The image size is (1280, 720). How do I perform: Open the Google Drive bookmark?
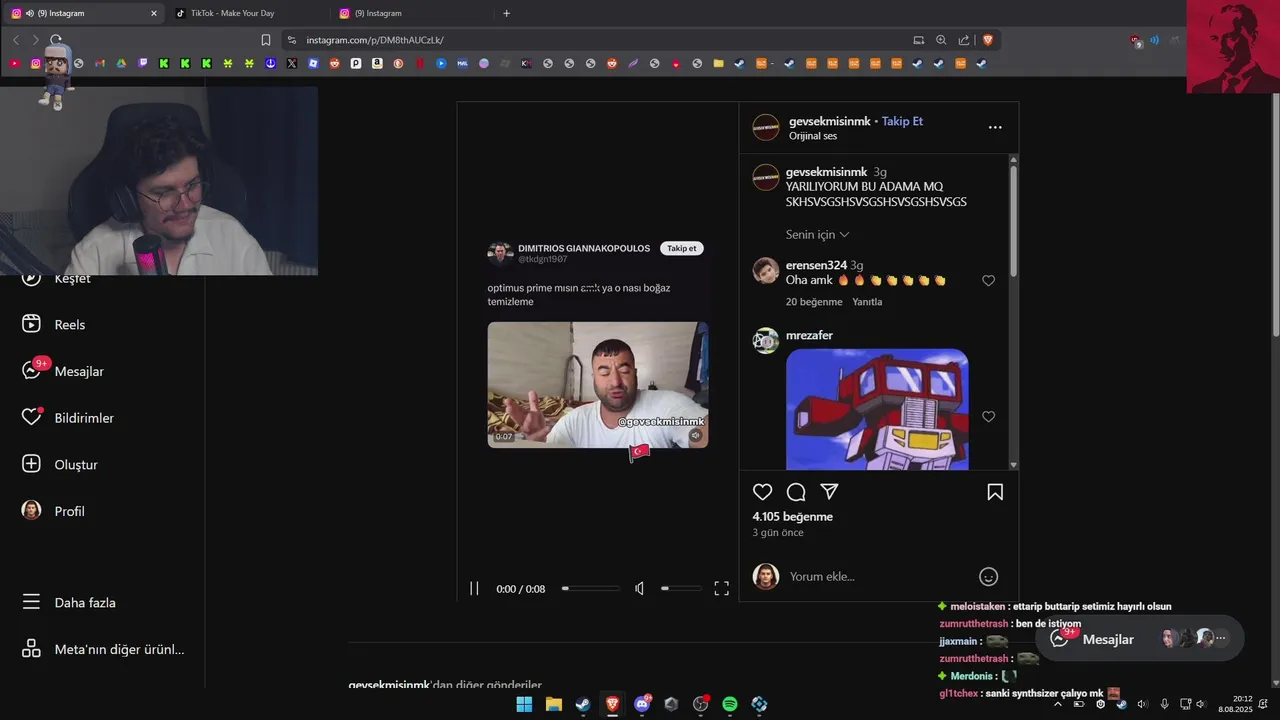[121, 63]
